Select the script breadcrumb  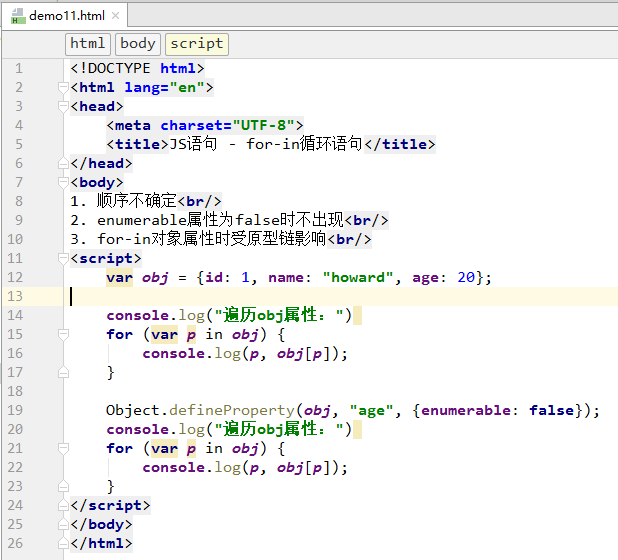197,43
